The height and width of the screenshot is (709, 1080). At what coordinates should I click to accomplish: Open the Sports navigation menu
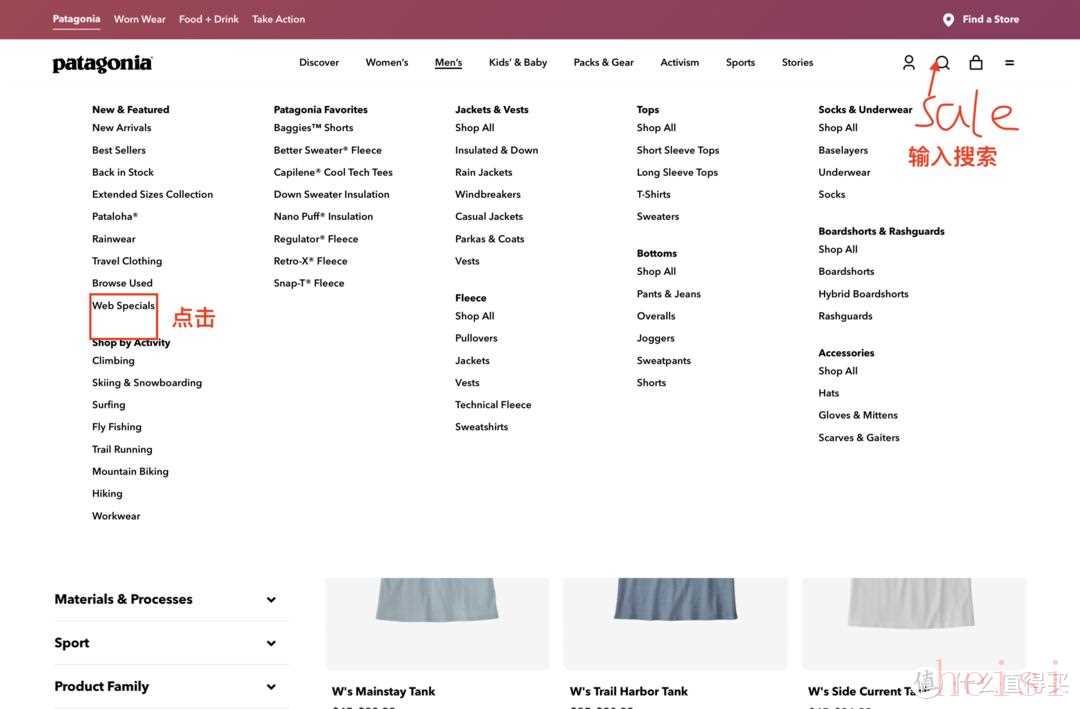pyautogui.click(x=740, y=62)
